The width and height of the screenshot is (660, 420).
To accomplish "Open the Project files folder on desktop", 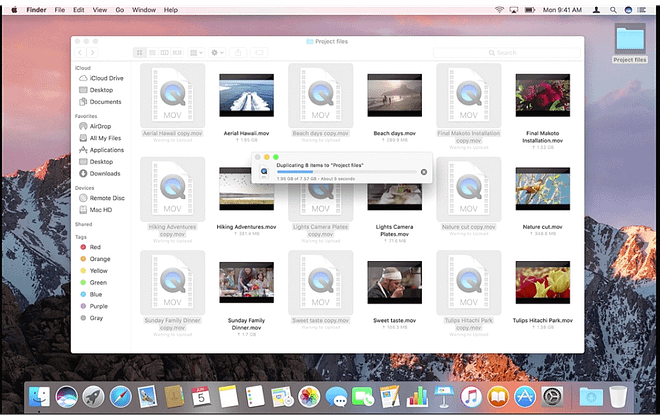I will coord(630,40).
